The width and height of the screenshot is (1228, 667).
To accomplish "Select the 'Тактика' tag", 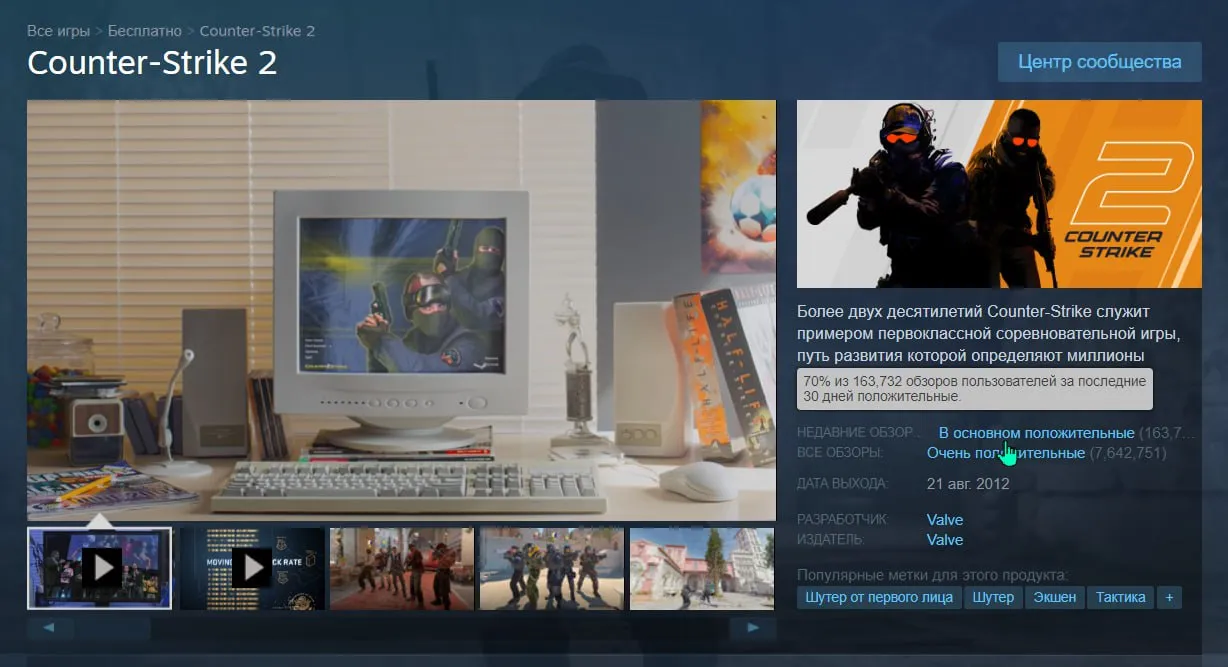I will pyautogui.click(x=1121, y=597).
